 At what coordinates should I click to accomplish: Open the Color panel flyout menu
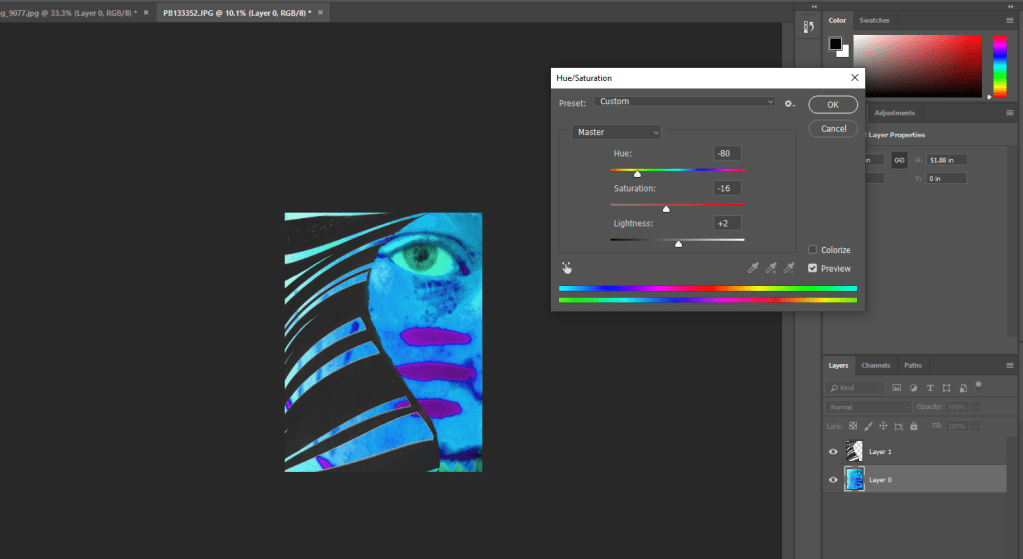click(1011, 21)
